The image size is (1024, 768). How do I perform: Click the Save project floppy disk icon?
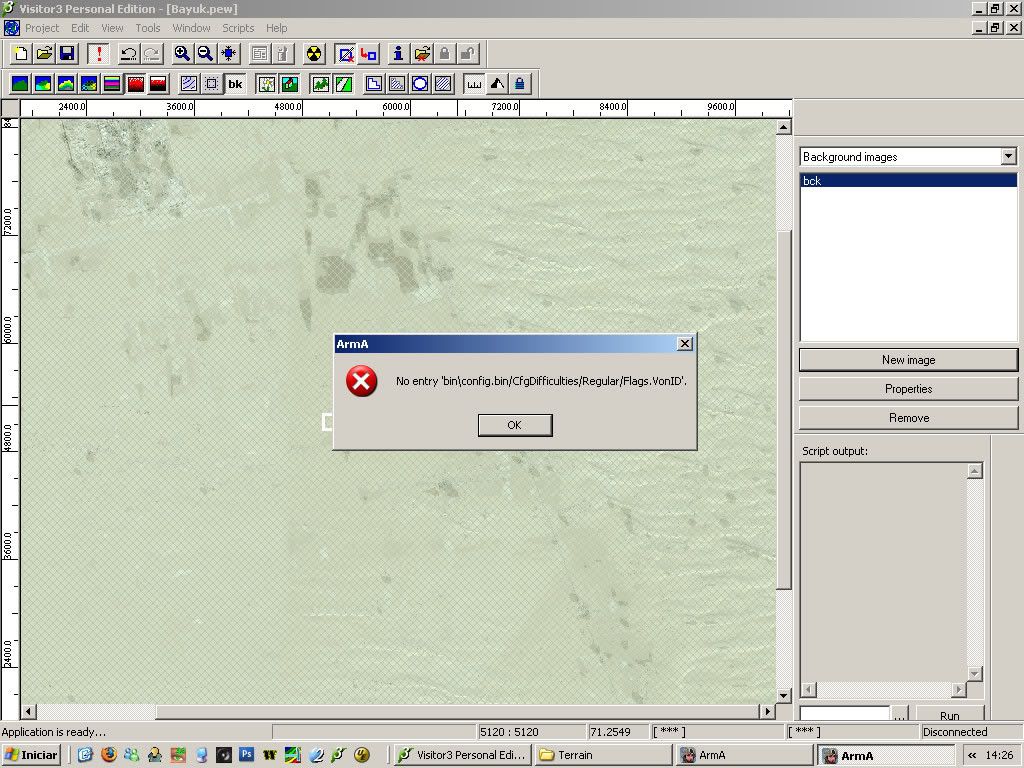coord(67,54)
